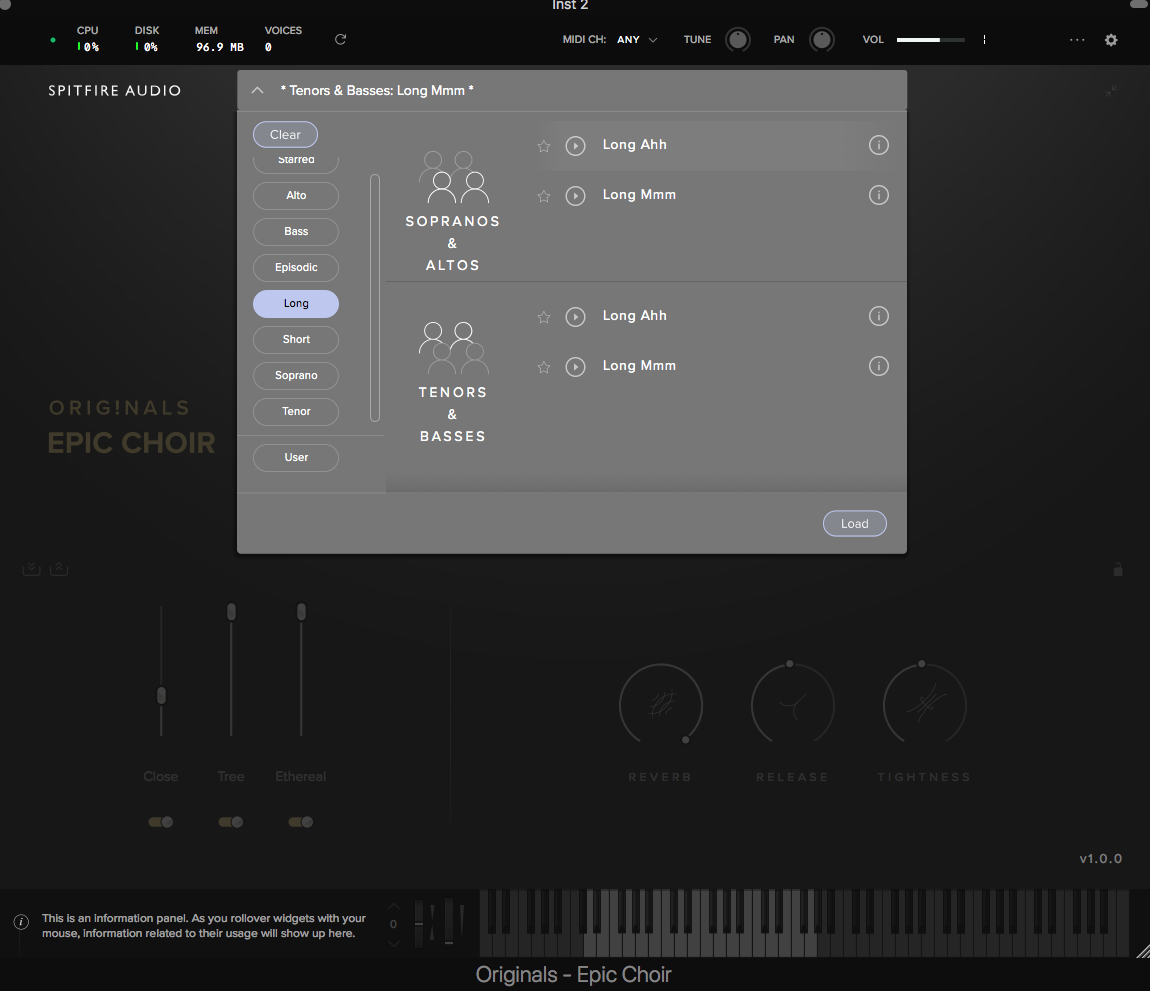The height and width of the screenshot is (991, 1150).
Task: Open info for the Sopranos Long Ahh preset
Action: point(879,145)
